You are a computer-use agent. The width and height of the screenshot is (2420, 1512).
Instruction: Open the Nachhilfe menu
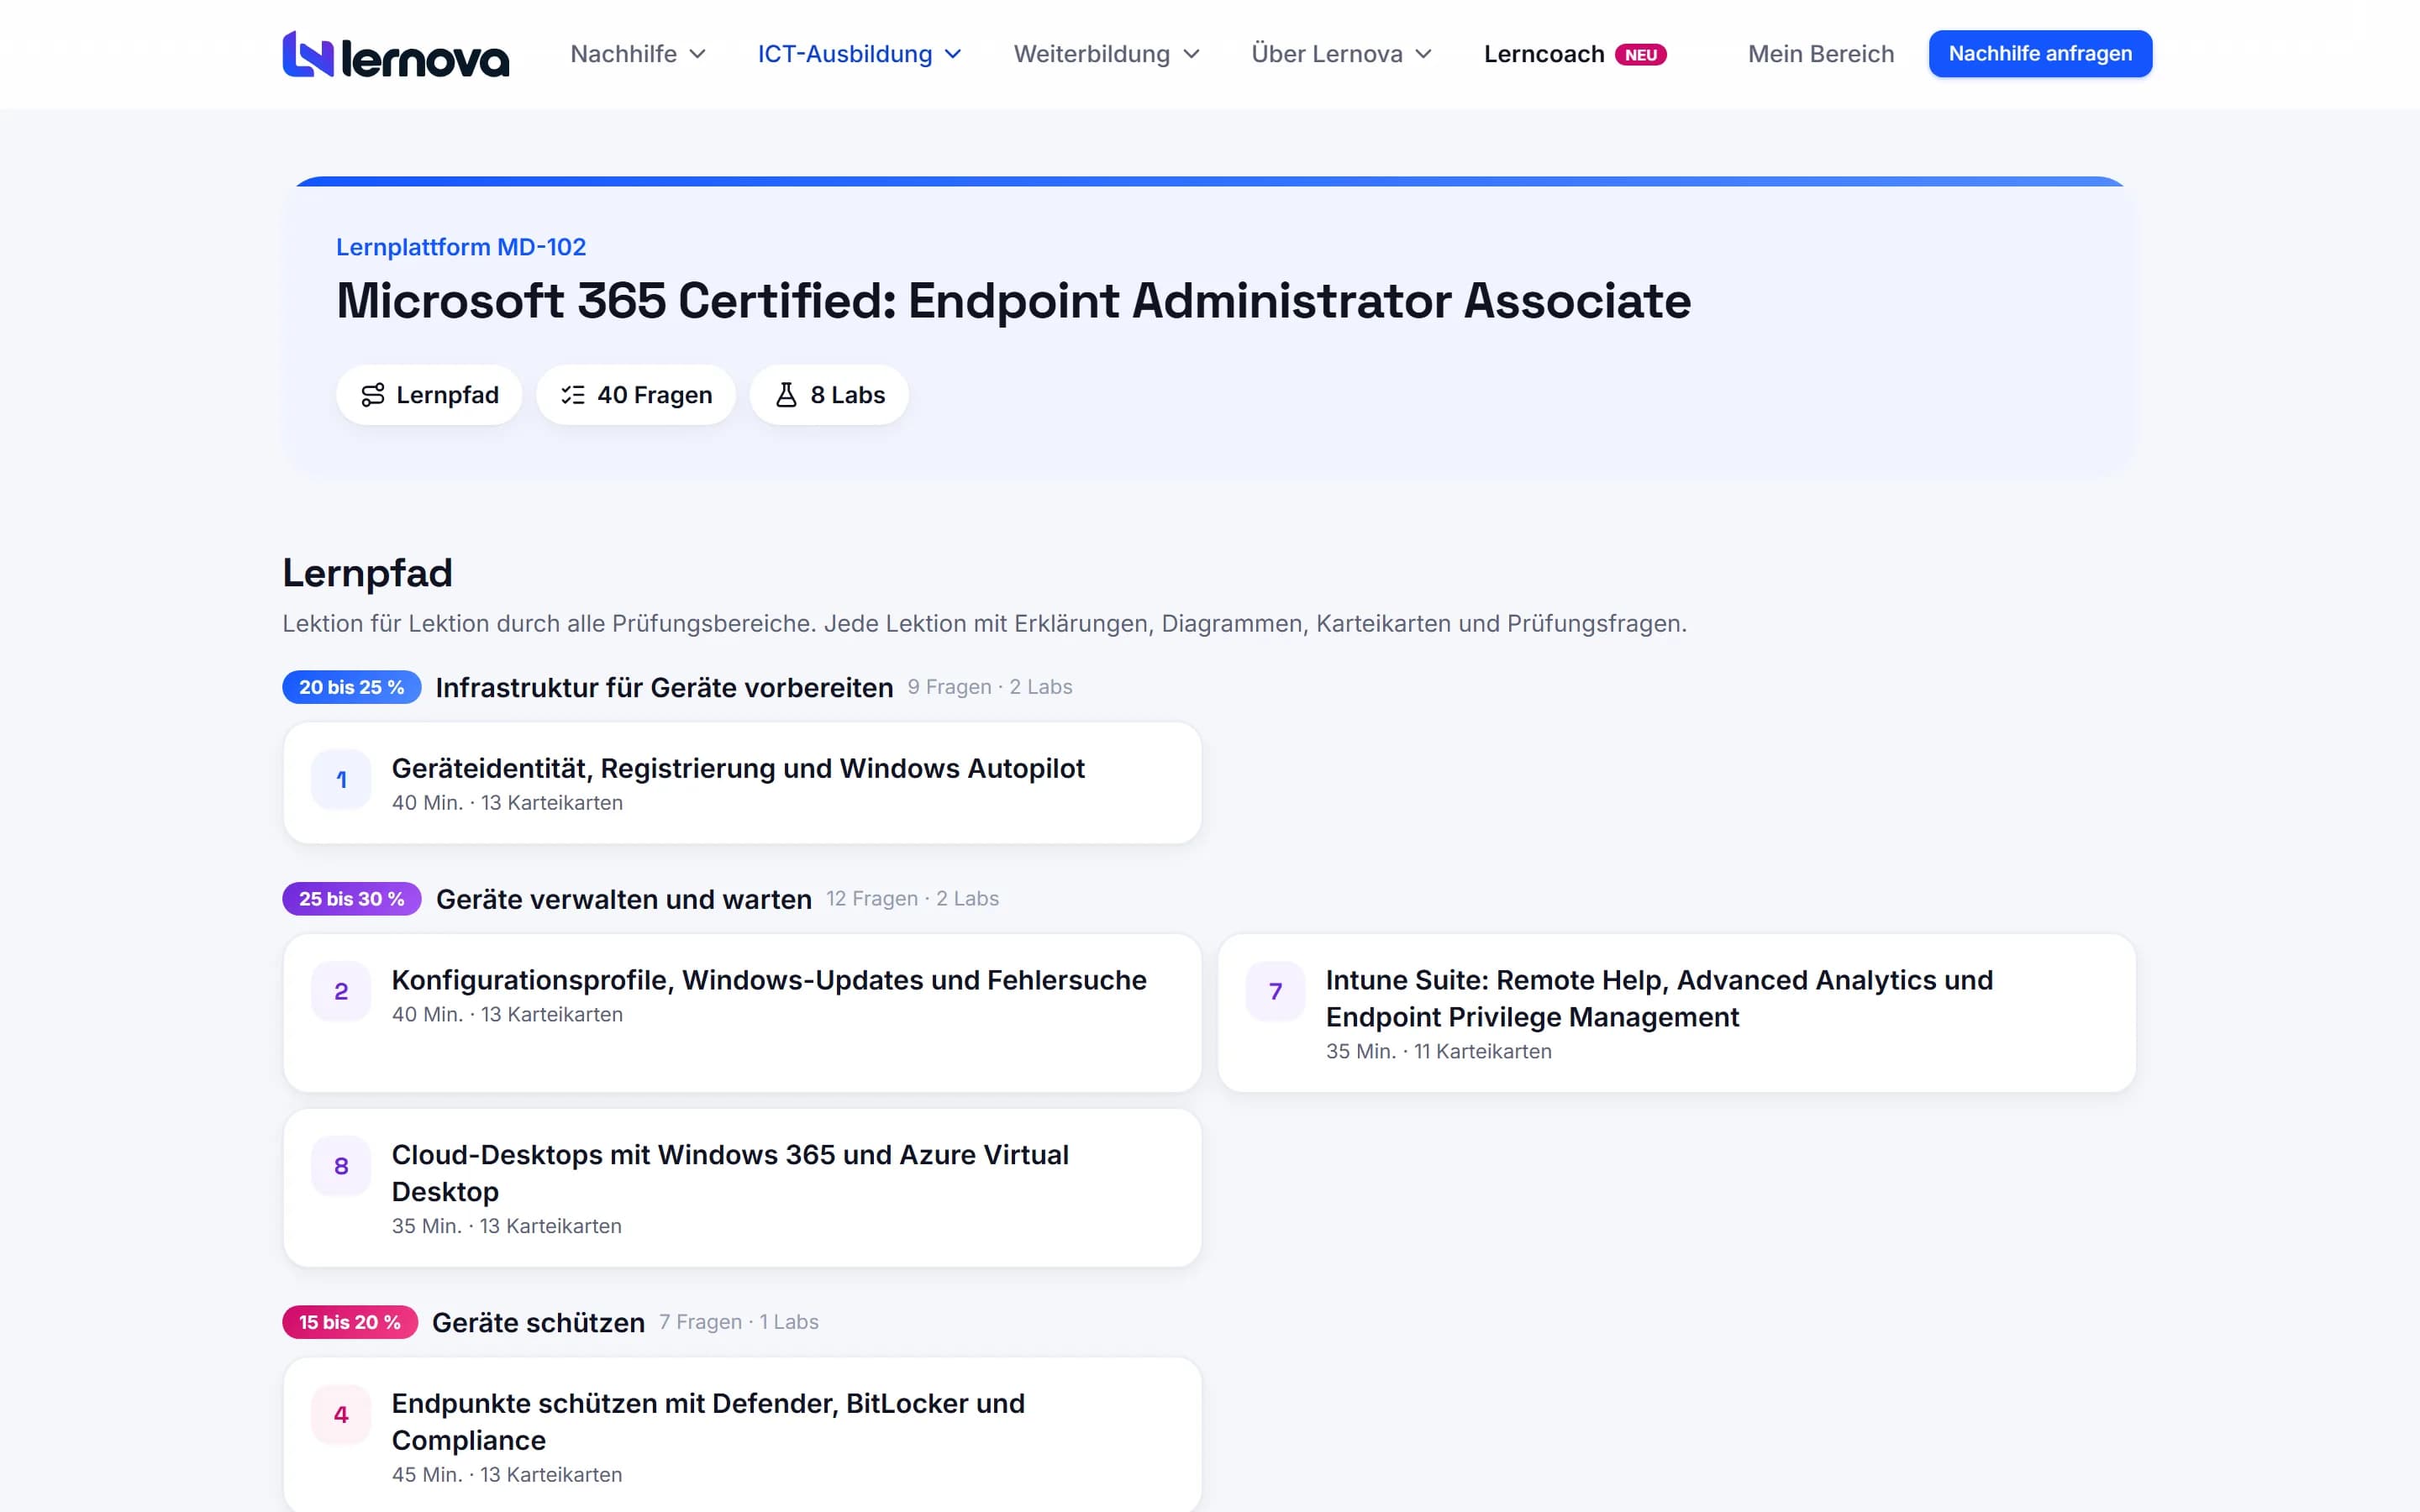pos(638,54)
